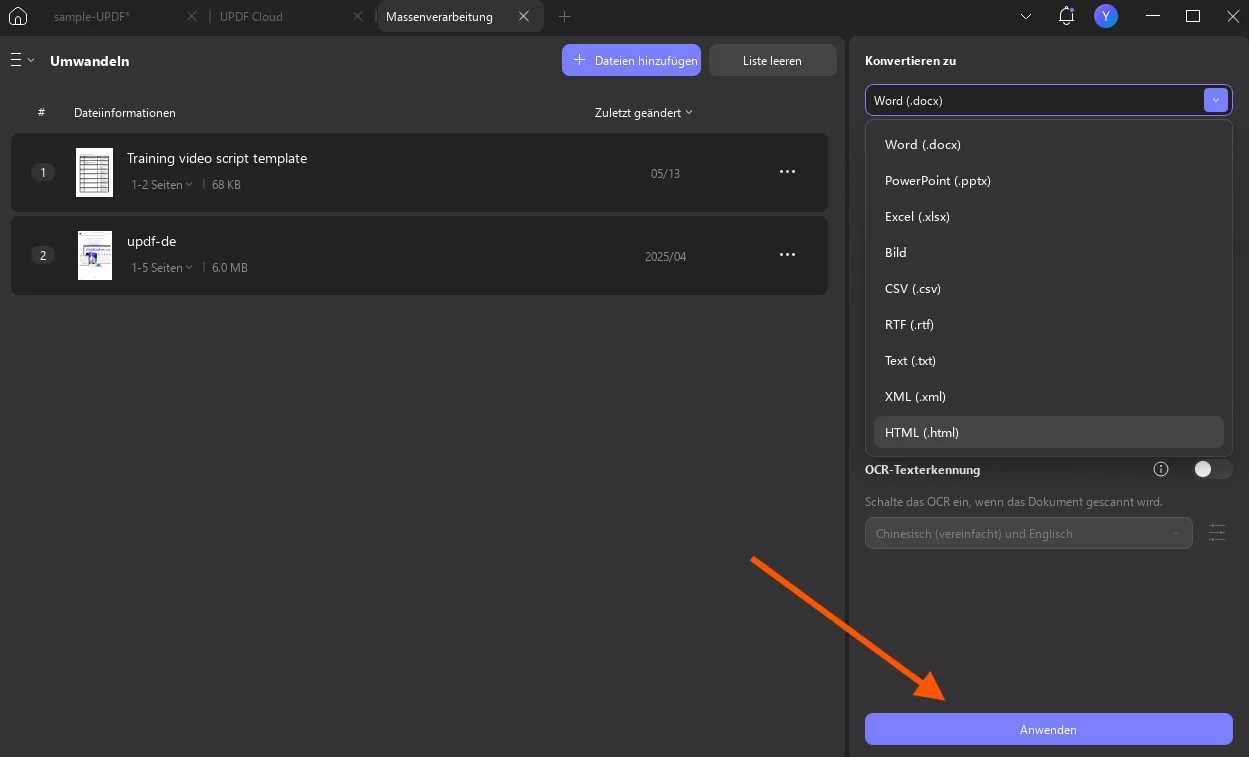
Task: Open the notifications bell
Action: pos(1066,16)
